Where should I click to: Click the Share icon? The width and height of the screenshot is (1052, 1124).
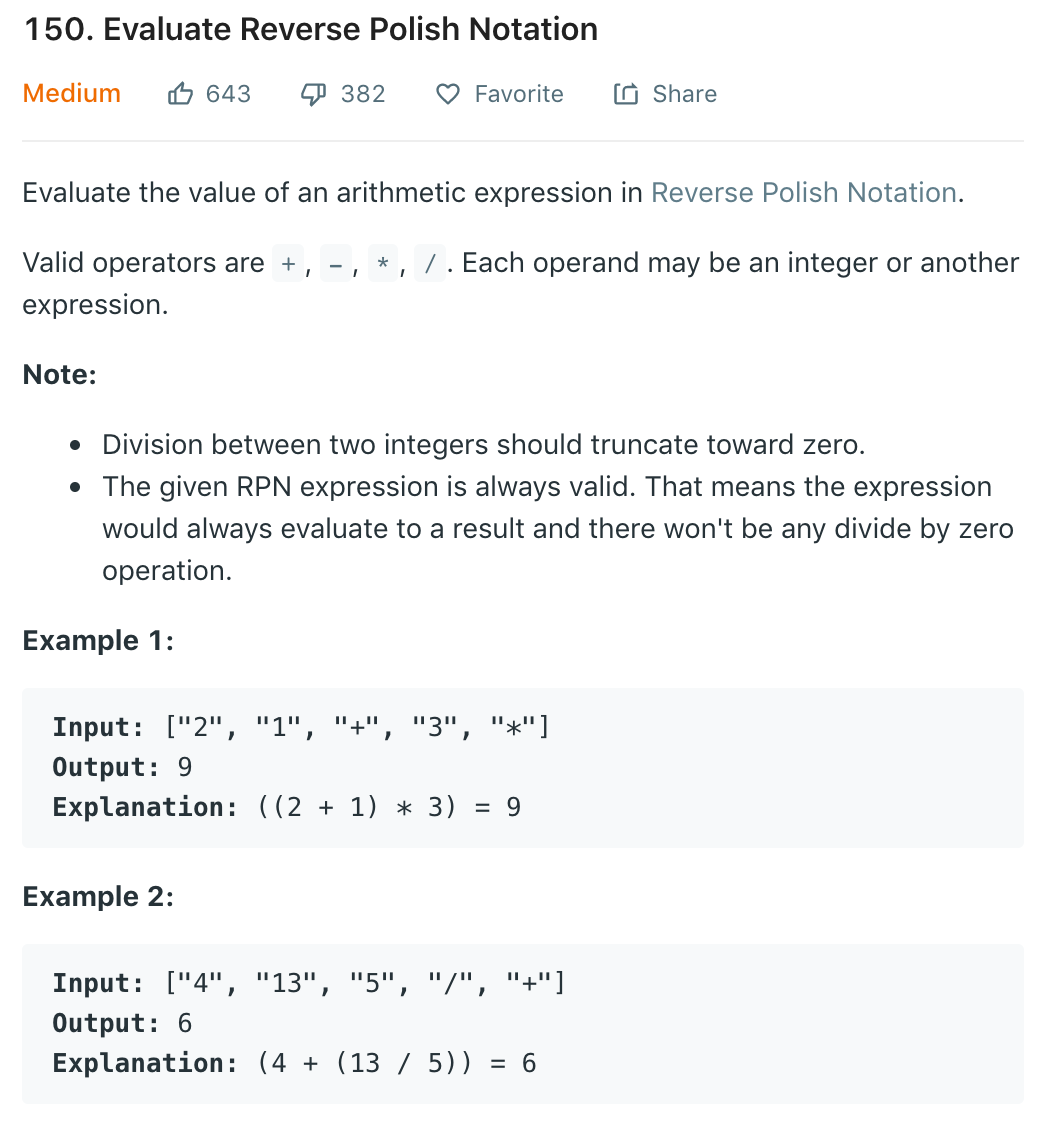624,93
